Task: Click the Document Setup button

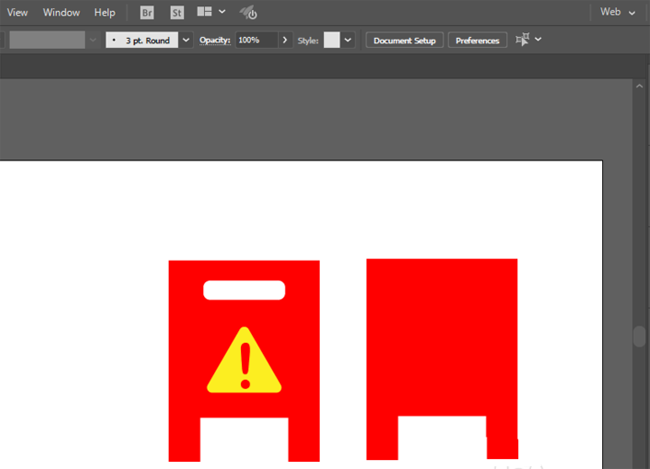Action: click(x=405, y=40)
